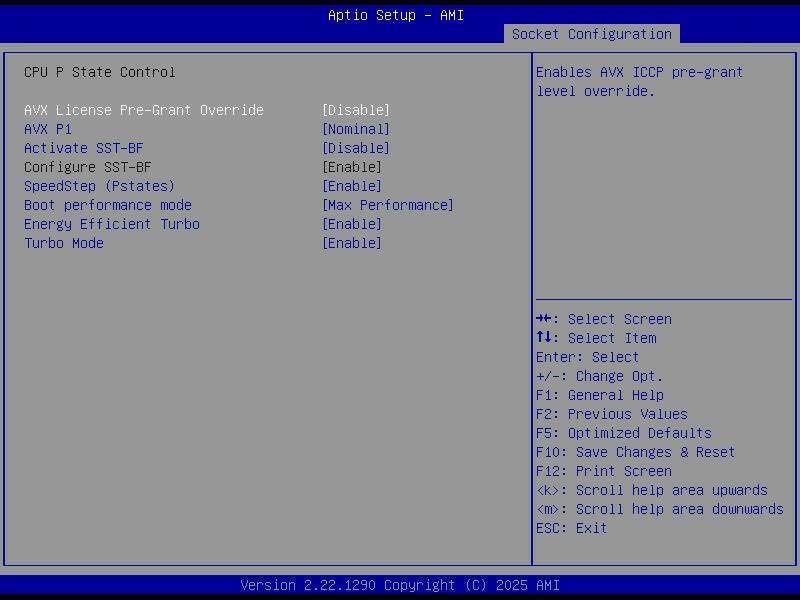Select the Socket Configuration tab

tap(591, 34)
